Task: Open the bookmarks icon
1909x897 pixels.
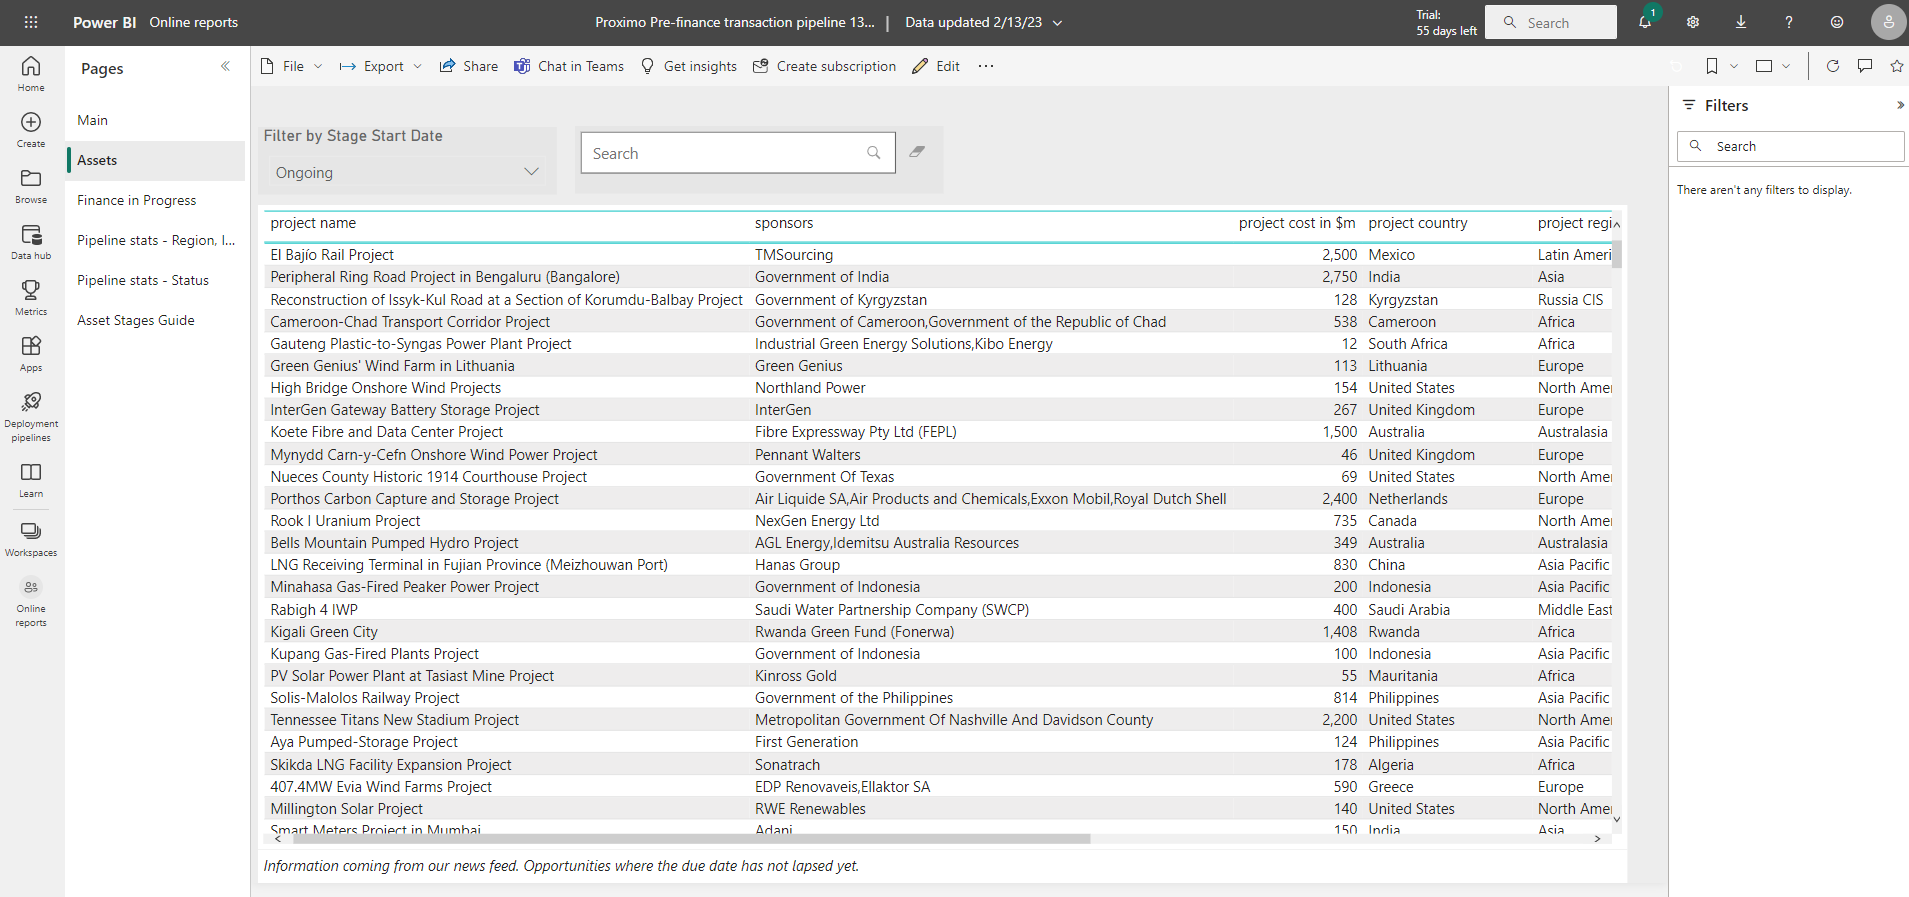Action: (x=1712, y=66)
